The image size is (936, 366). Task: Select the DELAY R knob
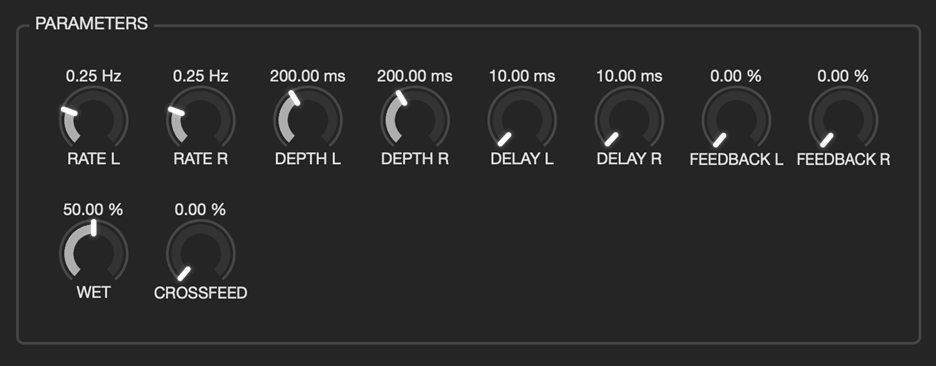[x=629, y=119]
